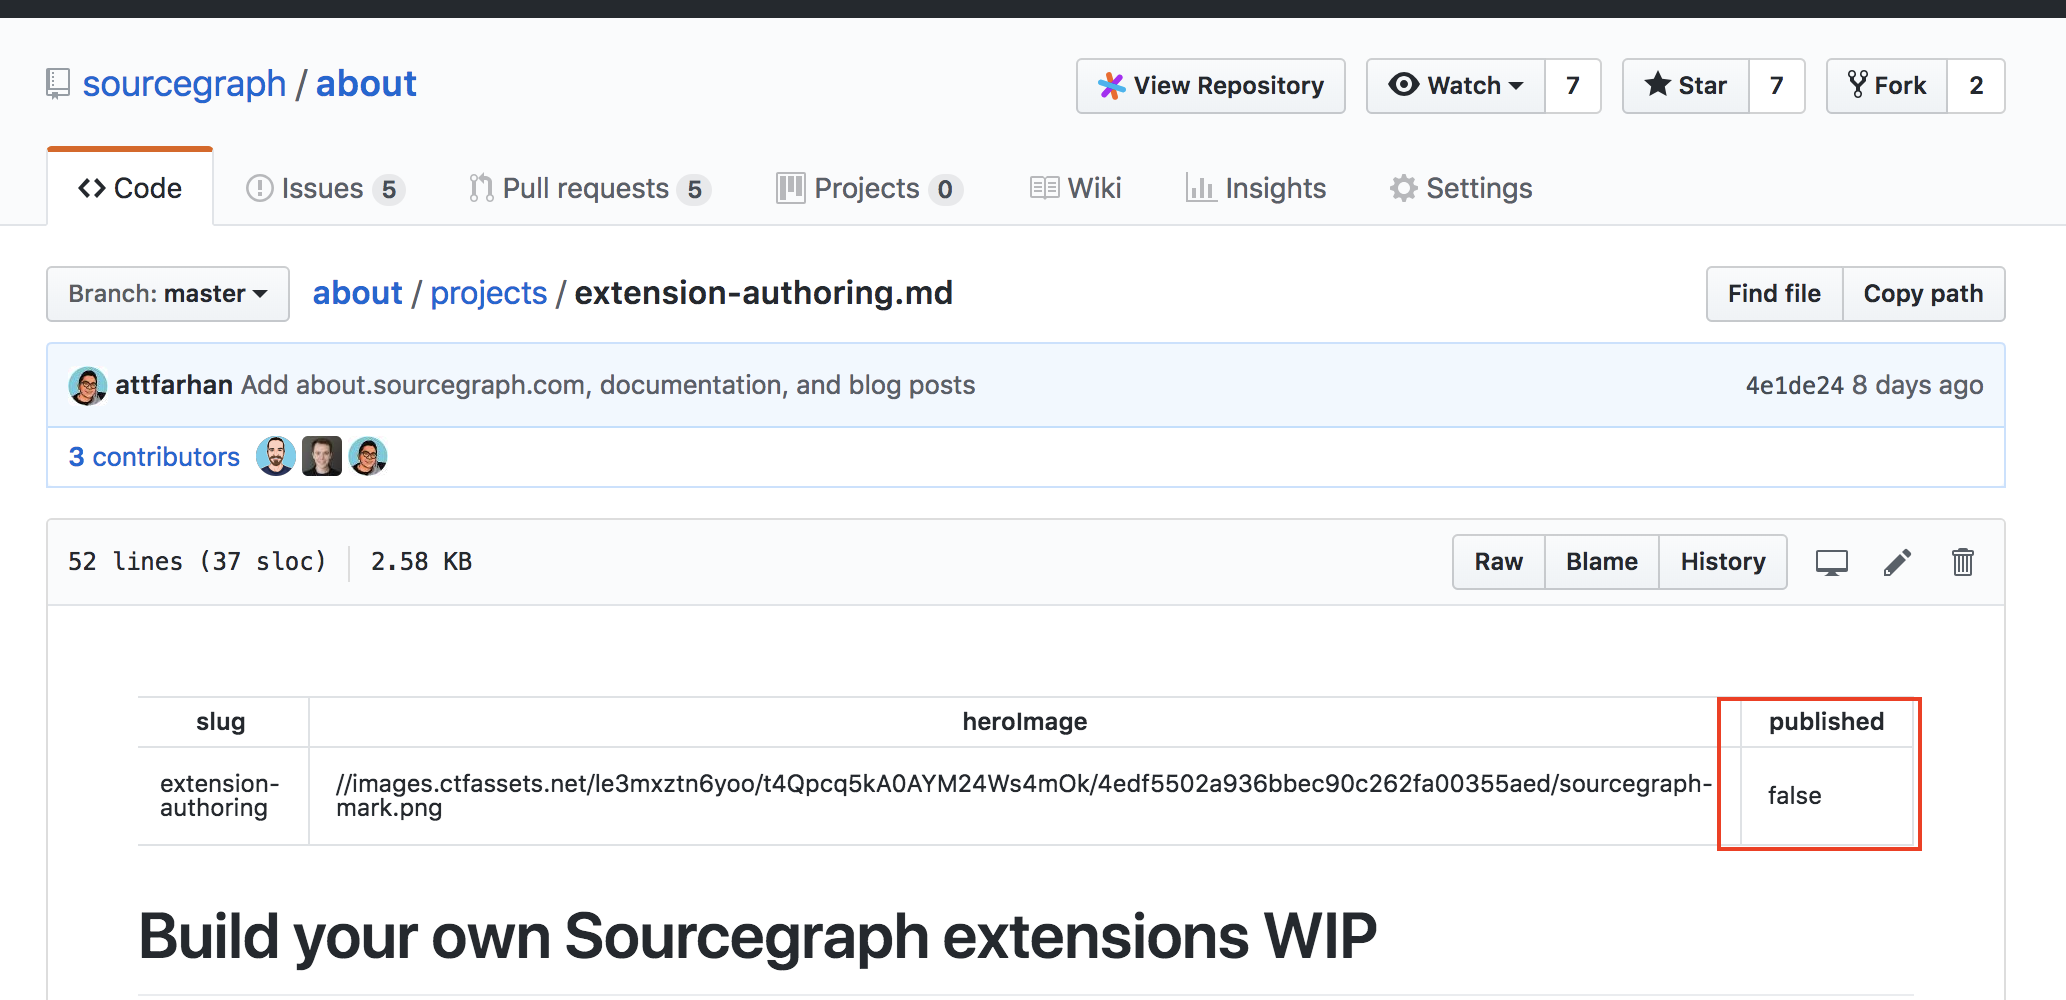View the forks count 2
The image size is (2066, 1000).
1976,86
